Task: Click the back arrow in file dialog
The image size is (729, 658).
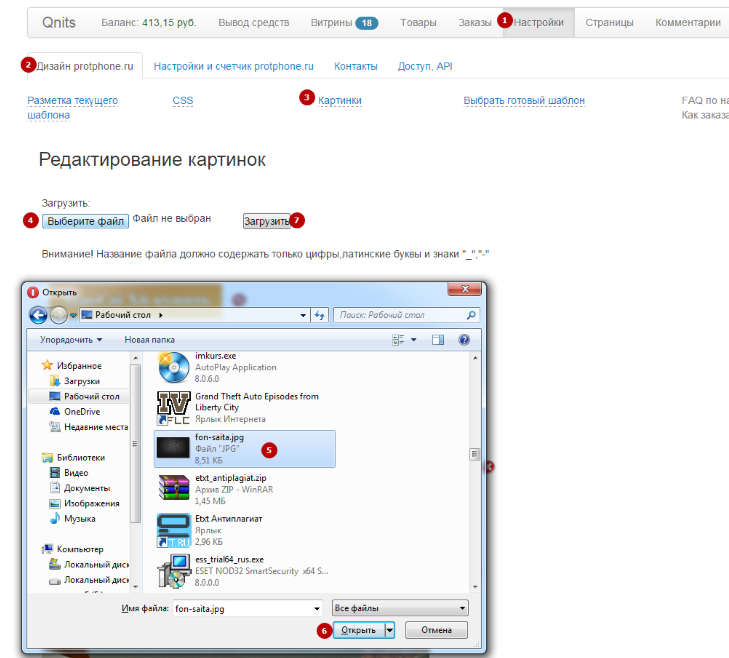Action: [39, 315]
